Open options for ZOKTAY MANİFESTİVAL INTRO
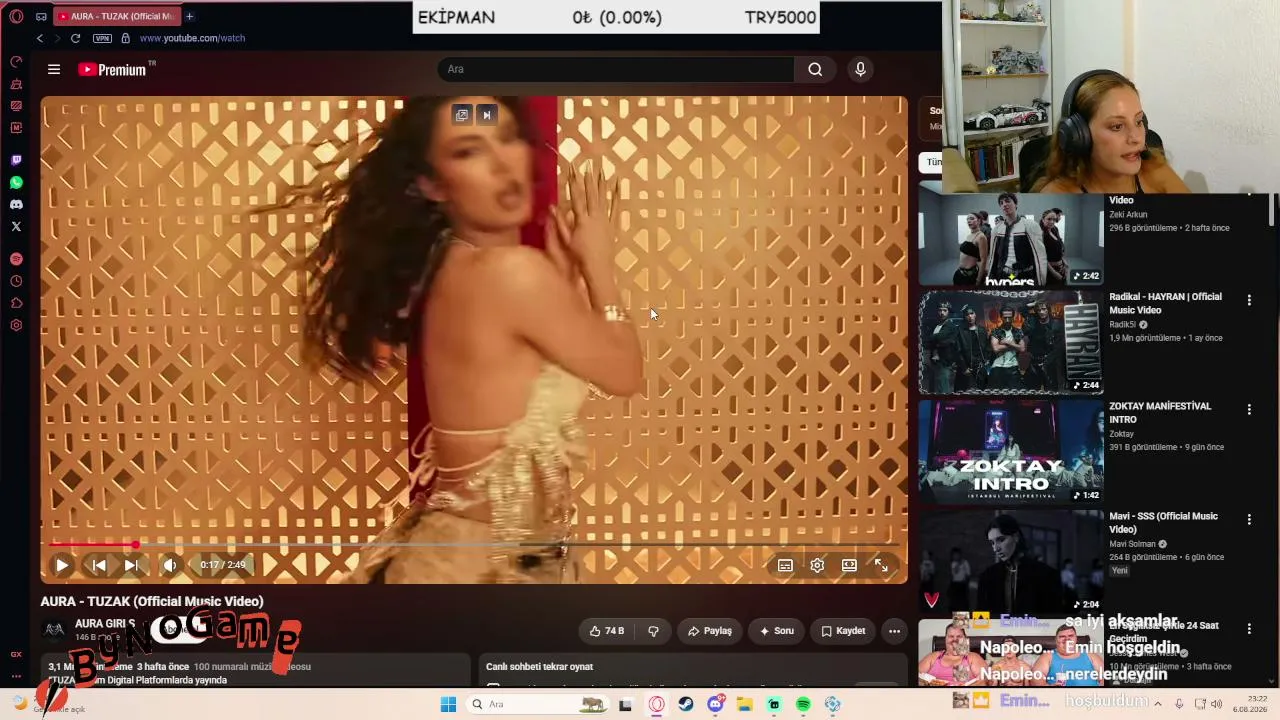Screen dimensions: 1280x720 1249,409
